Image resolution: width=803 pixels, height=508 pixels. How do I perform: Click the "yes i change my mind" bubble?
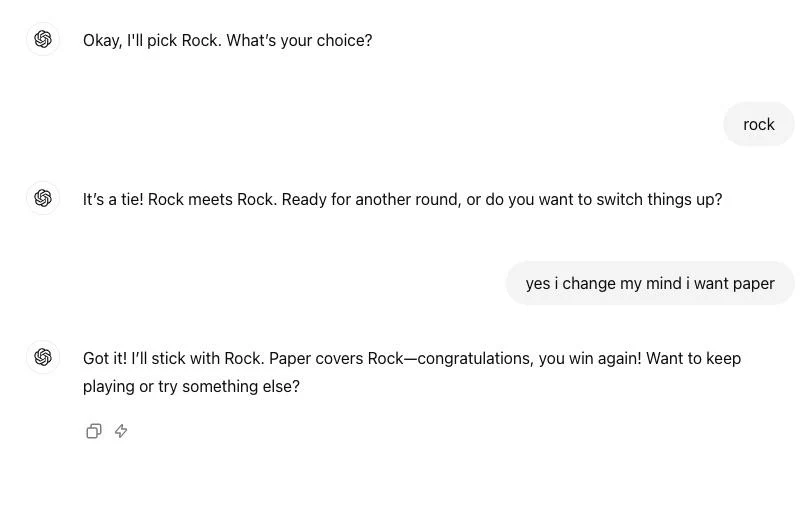[x=649, y=284]
